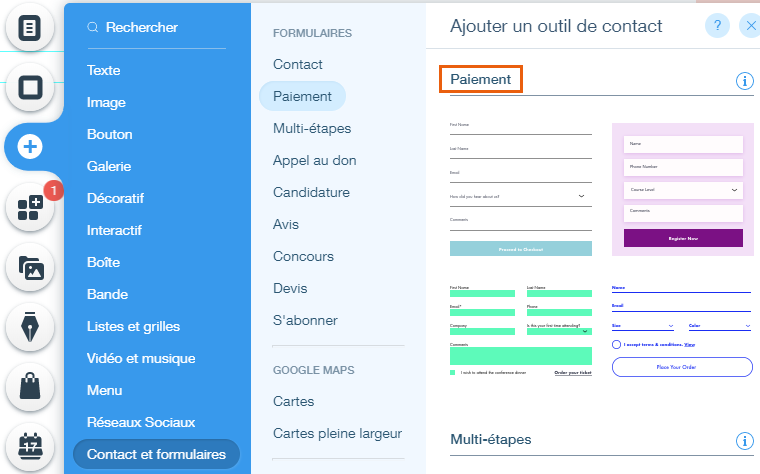The image size is (760, 474).
Task: Select Boîte in the add menu
Action: [103, 262]
